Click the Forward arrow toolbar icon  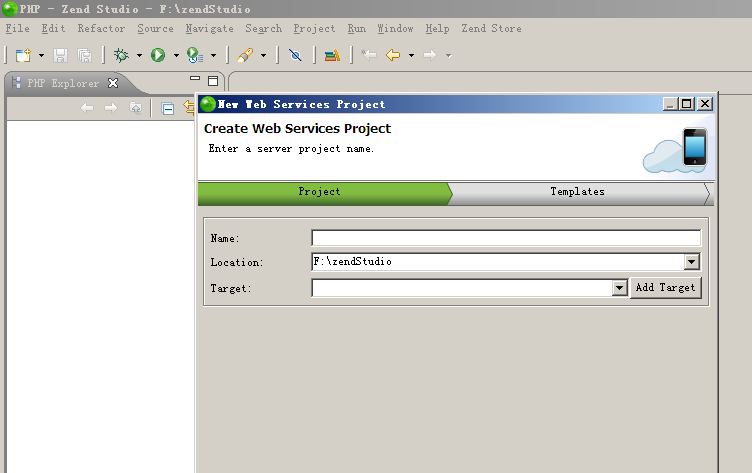coord(430,55)
